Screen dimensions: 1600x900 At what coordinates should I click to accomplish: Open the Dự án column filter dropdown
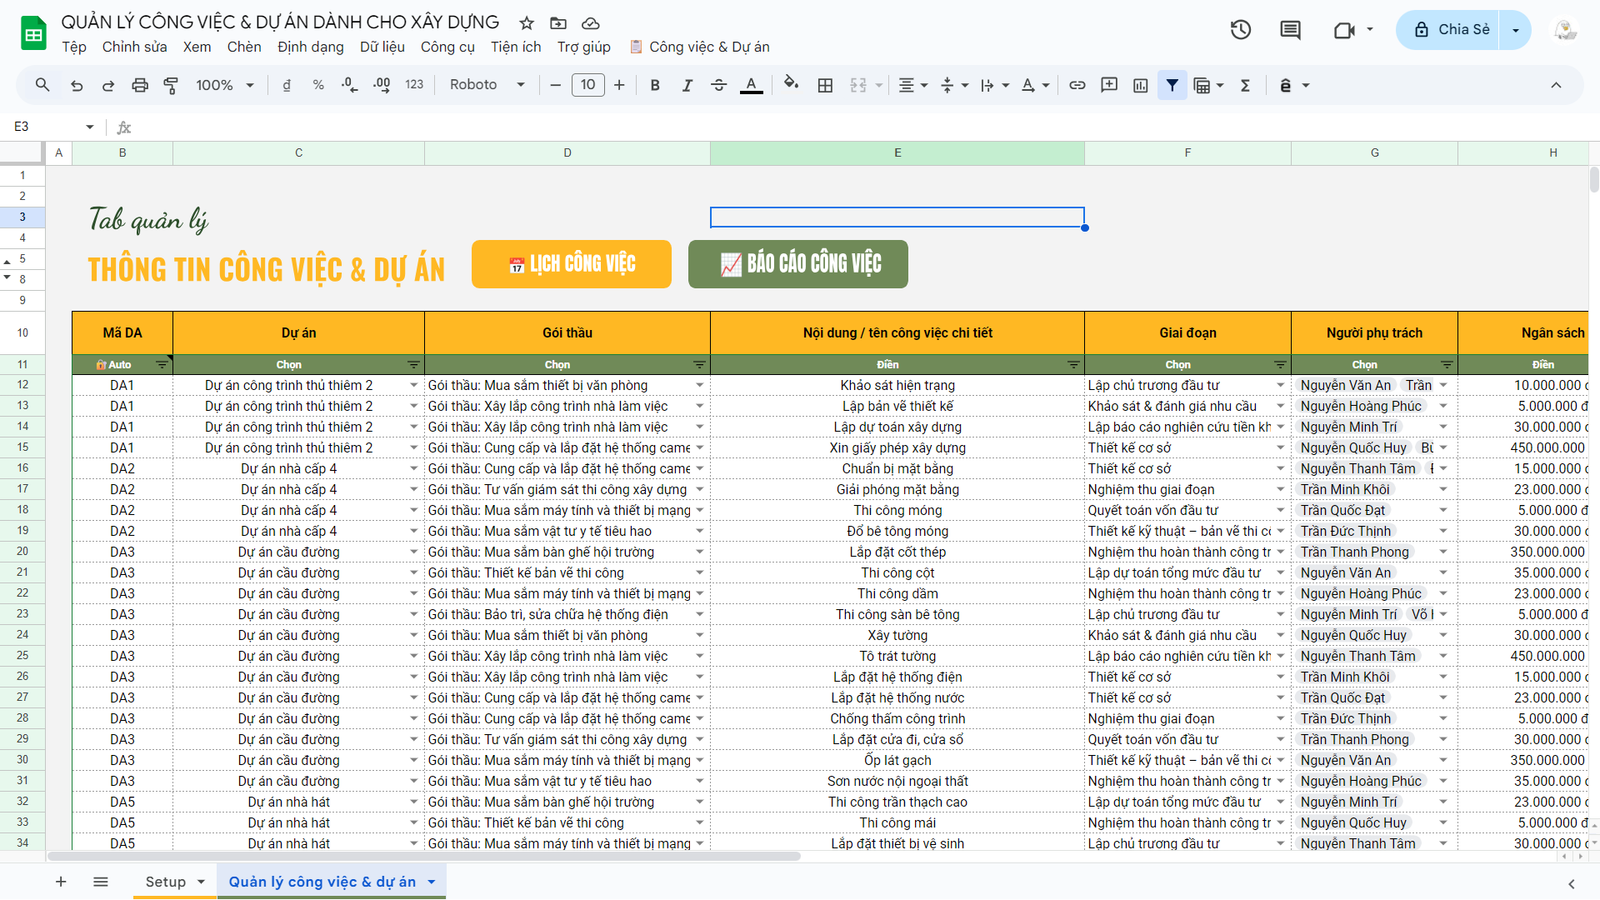[x=413, y=365]
